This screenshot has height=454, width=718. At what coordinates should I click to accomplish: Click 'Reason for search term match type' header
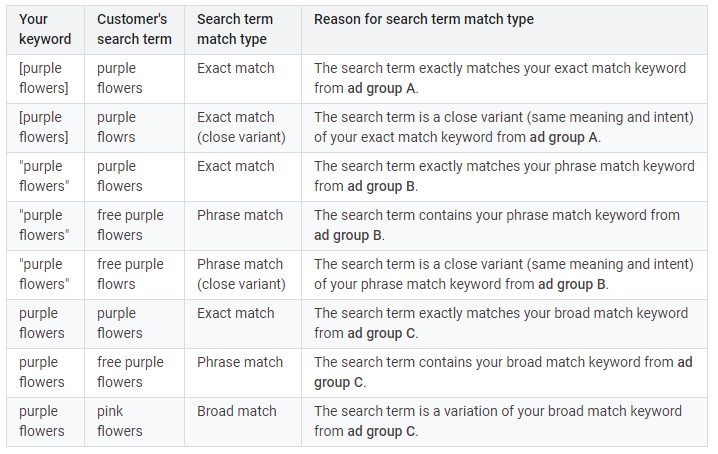tap(424, 20)
